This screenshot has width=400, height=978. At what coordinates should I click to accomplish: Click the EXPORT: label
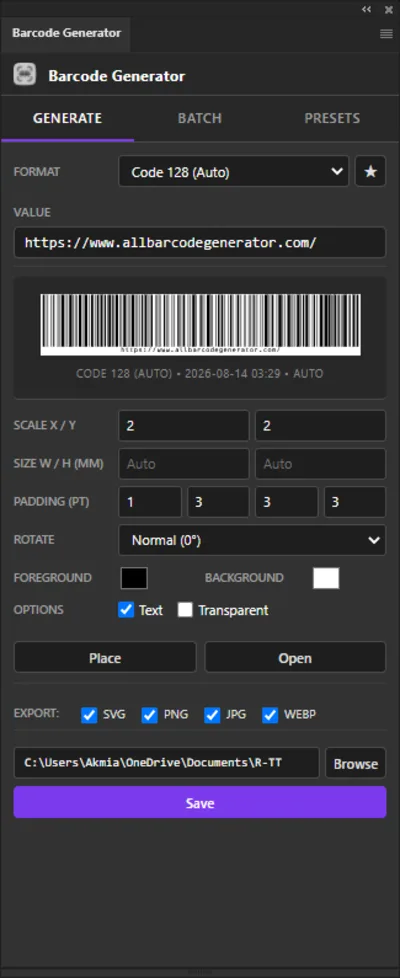click(36, 713)
